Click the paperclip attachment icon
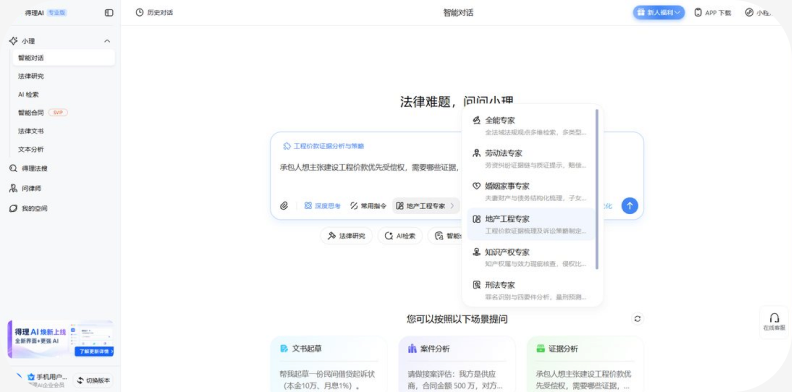792x392 pixels. coord(284,206)
